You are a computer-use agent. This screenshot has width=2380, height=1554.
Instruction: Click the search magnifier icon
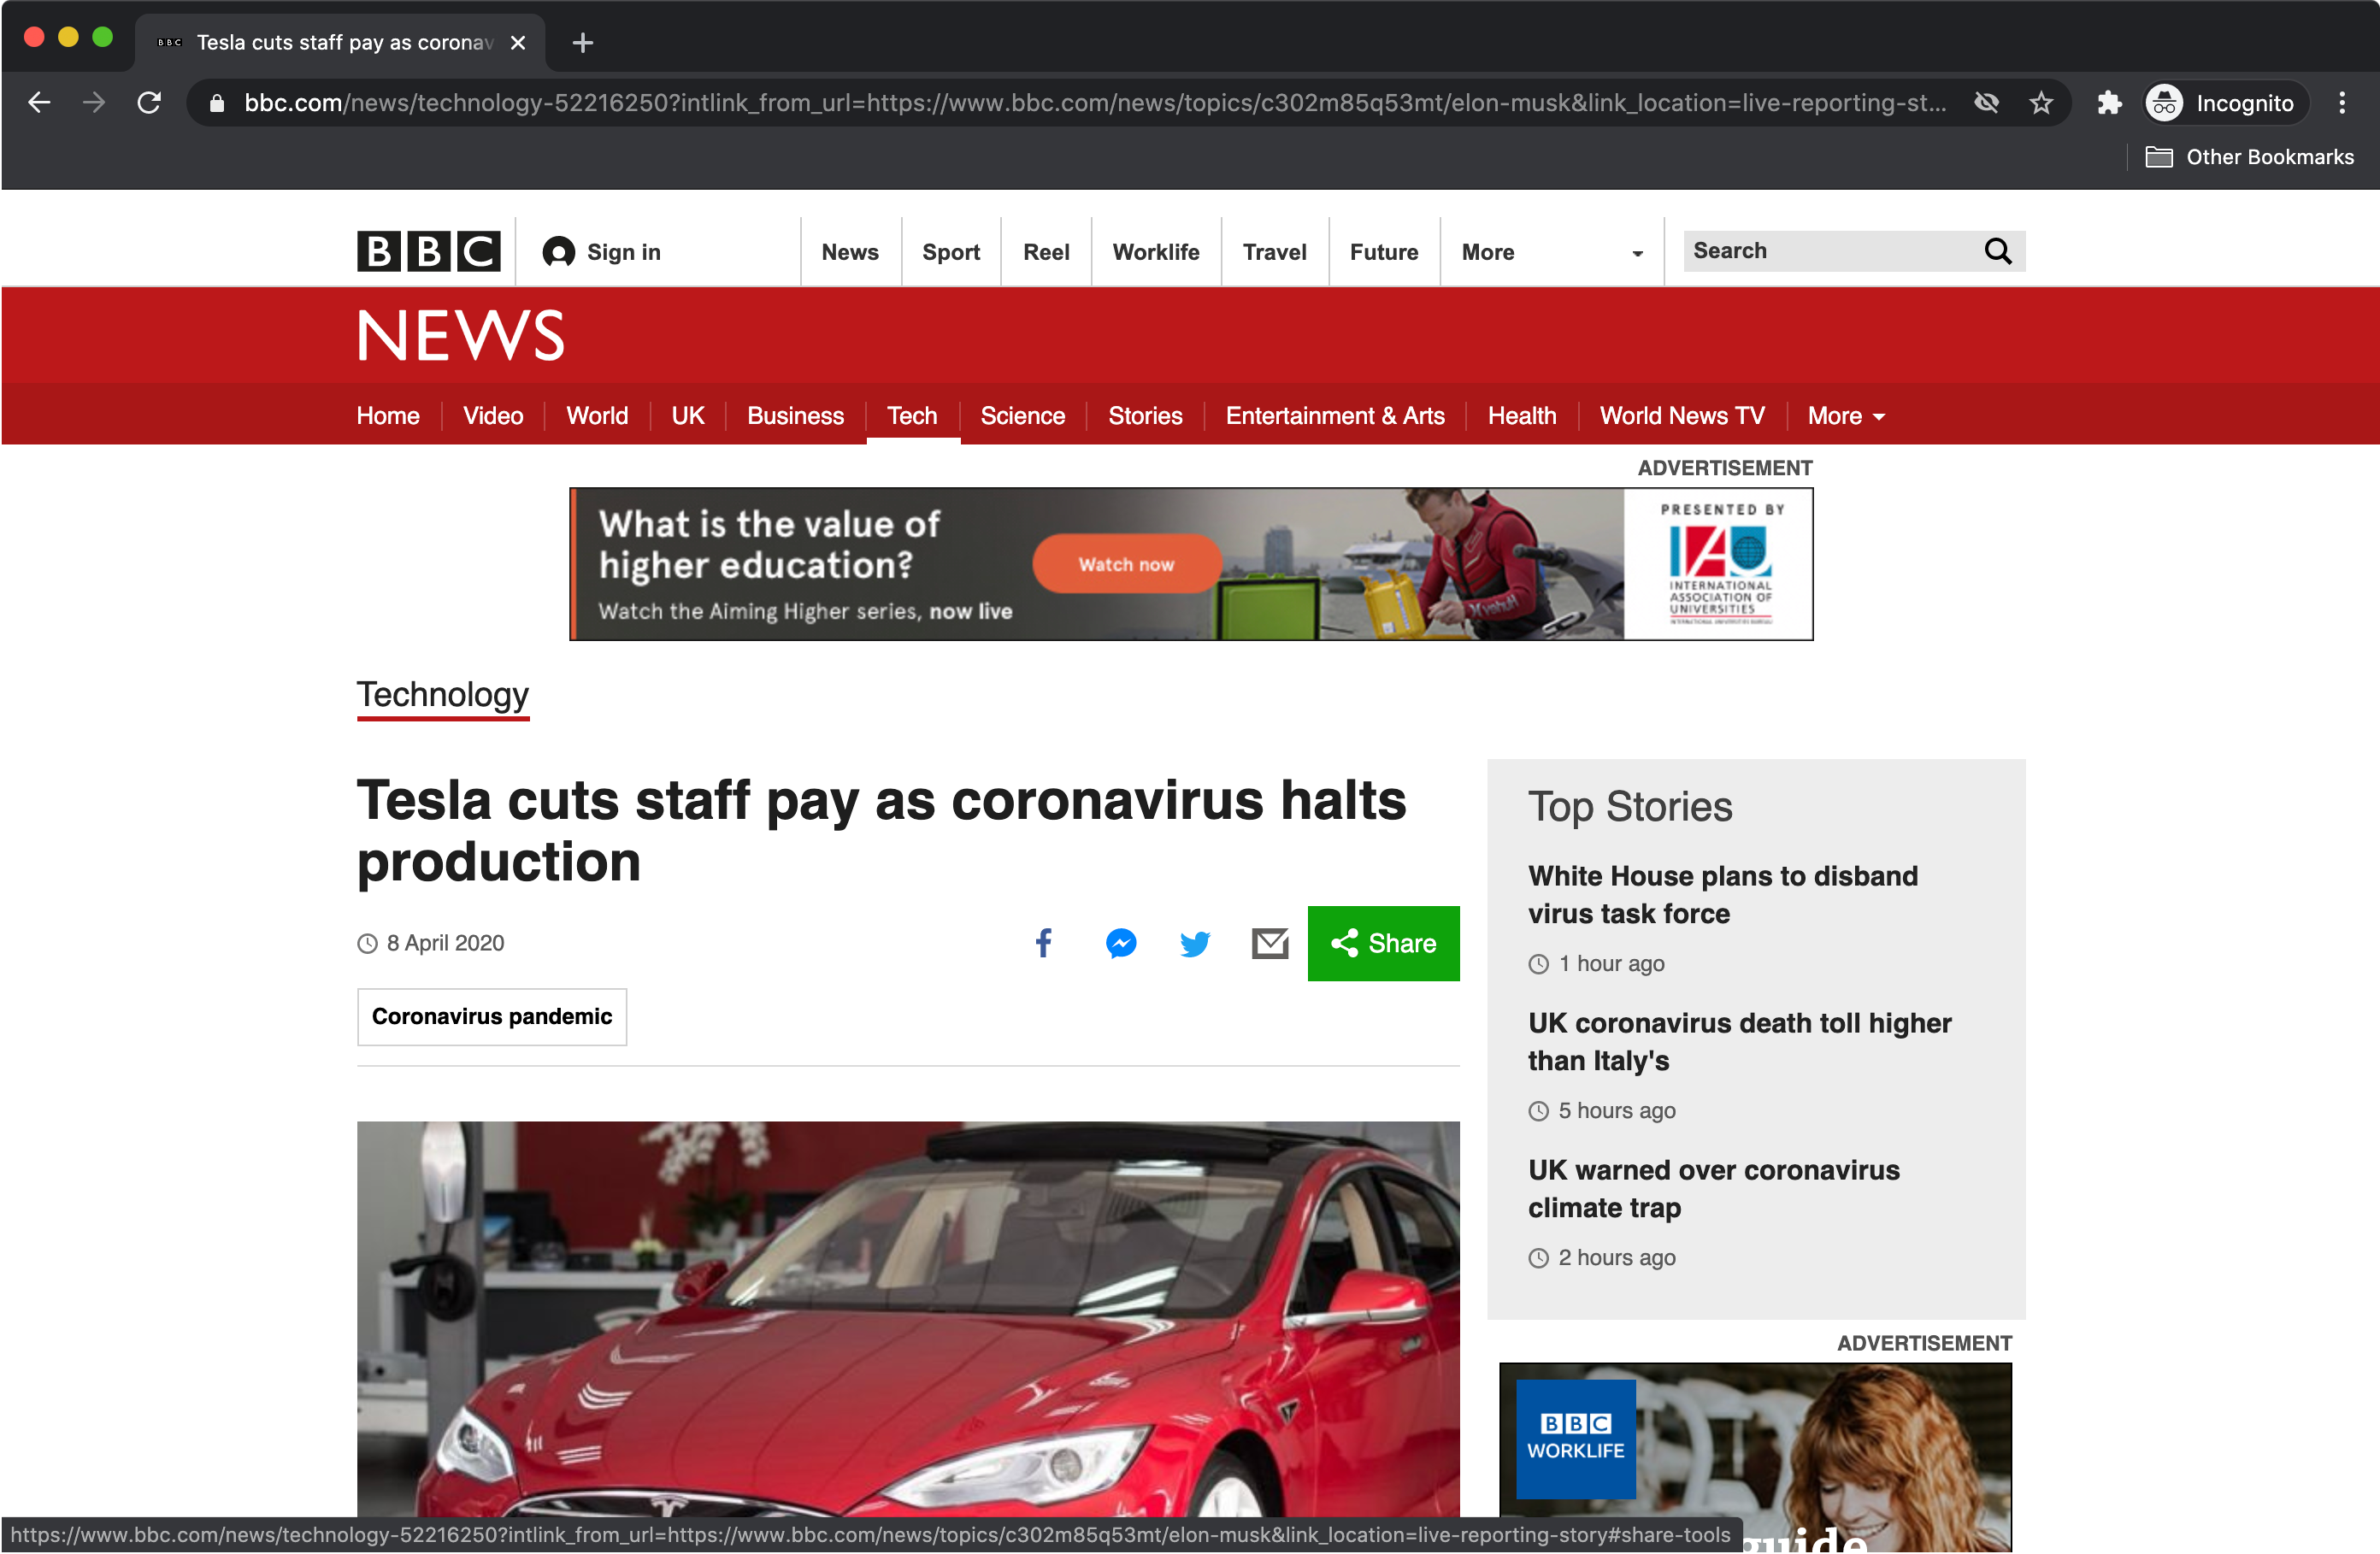1998,251
